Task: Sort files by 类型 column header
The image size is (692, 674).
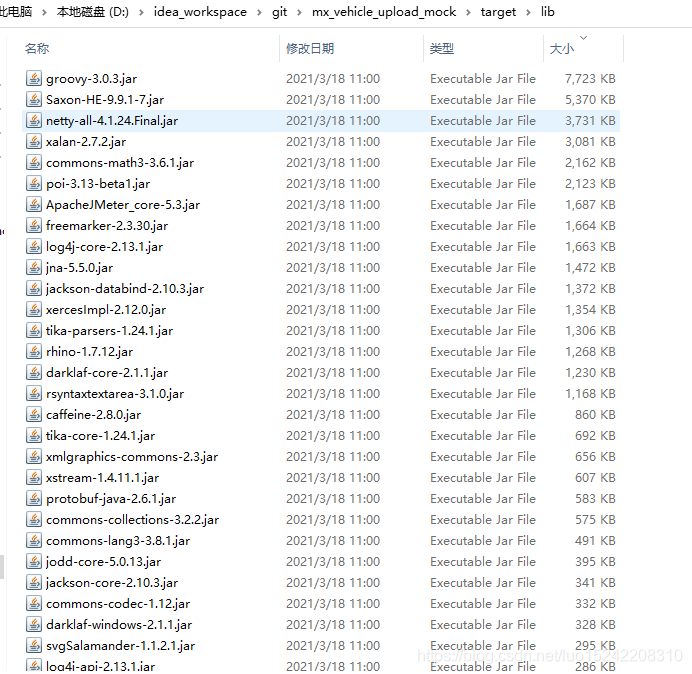Action: pos(442,49)
